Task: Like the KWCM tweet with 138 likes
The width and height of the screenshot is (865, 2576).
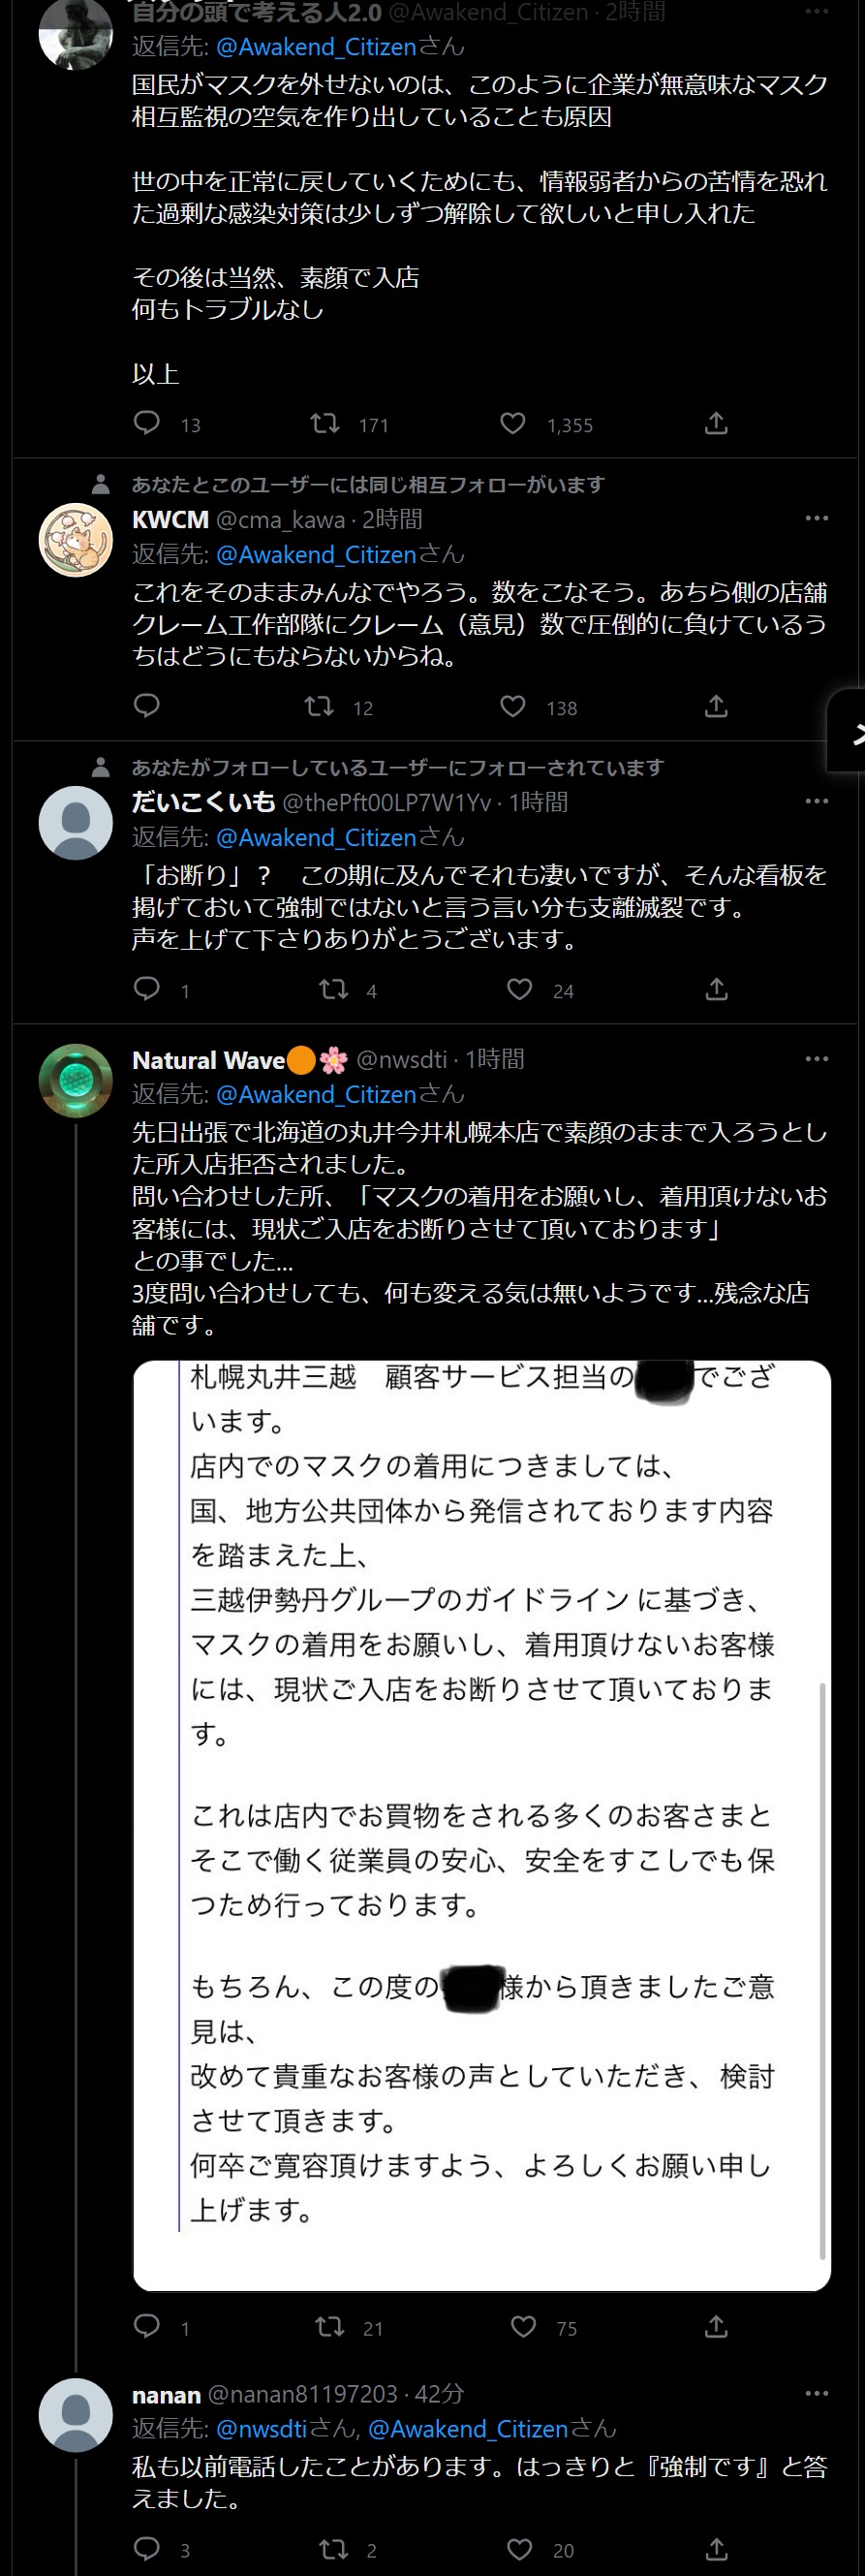Action: (513, 706)
